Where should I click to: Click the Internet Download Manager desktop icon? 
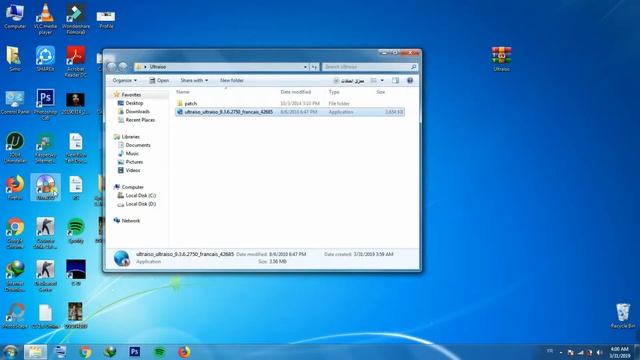coord(15,276)
